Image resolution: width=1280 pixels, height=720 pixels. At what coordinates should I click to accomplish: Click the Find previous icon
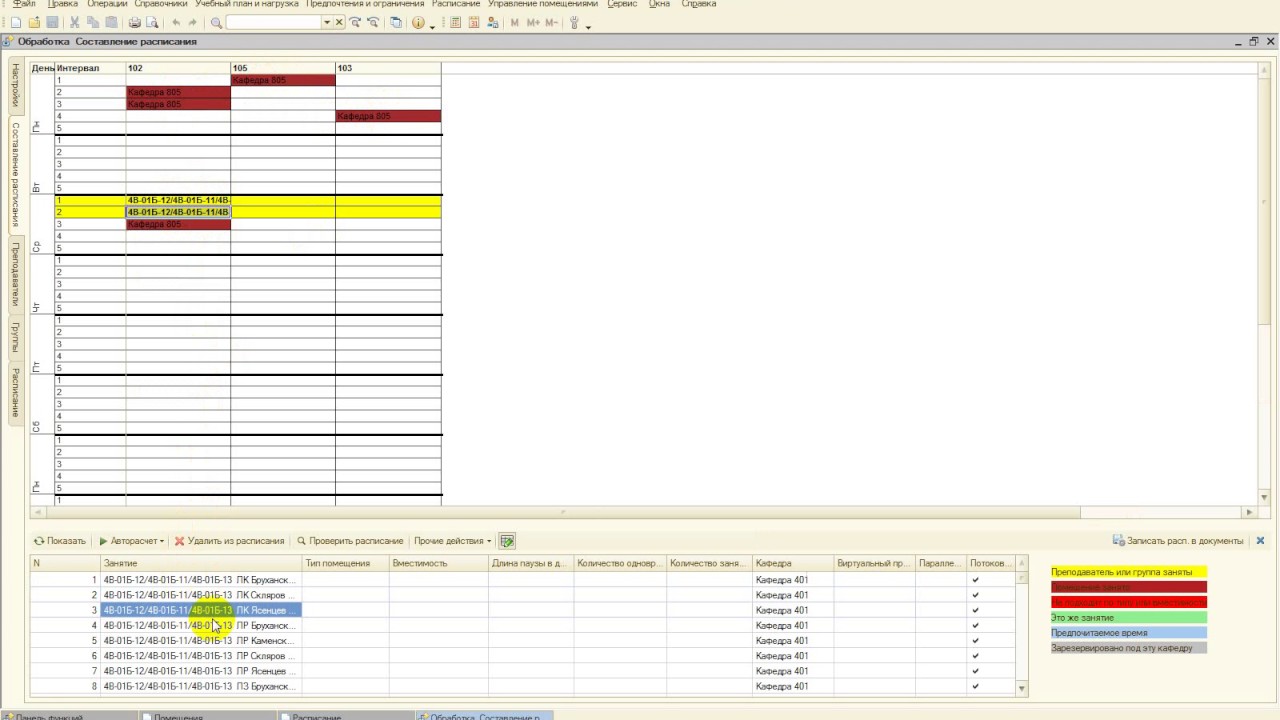[373, 23]
